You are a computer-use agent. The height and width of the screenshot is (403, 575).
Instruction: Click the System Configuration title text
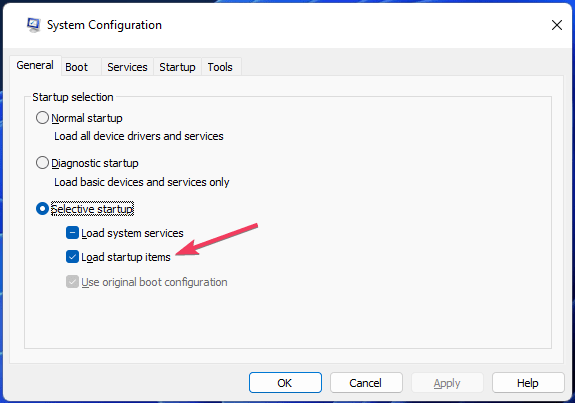click(104, 25)
